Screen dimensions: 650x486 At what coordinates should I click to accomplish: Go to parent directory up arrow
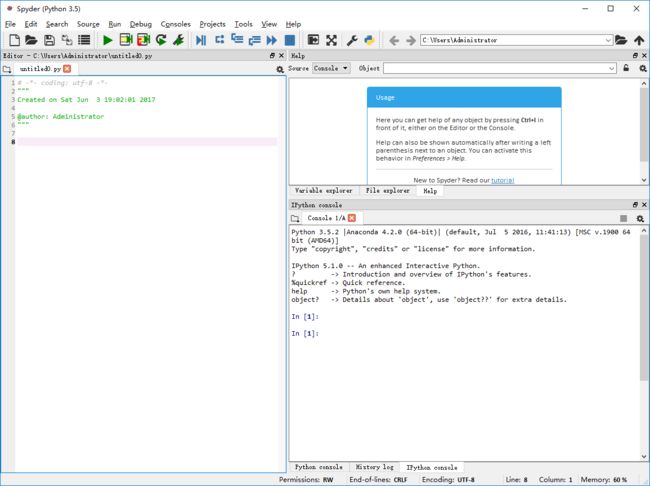(x=639, y=40)
